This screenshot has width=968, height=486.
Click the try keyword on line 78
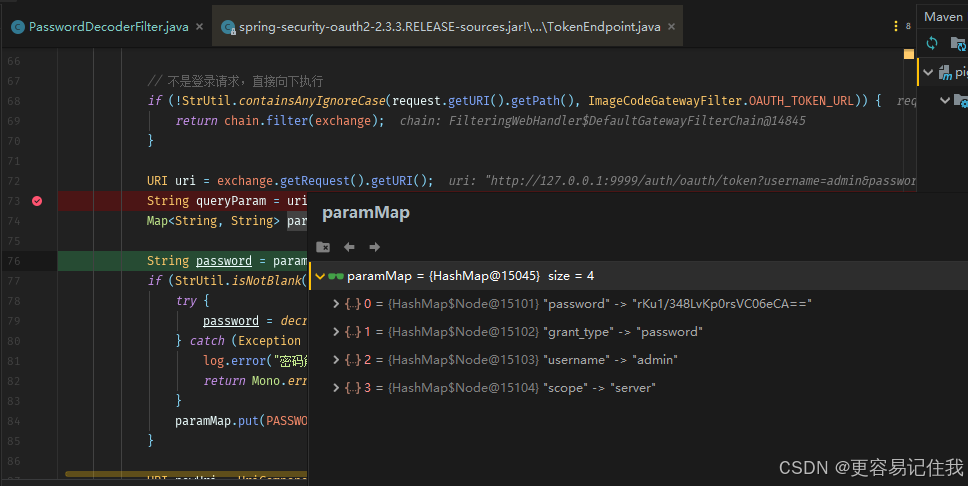tap(186, 301)
